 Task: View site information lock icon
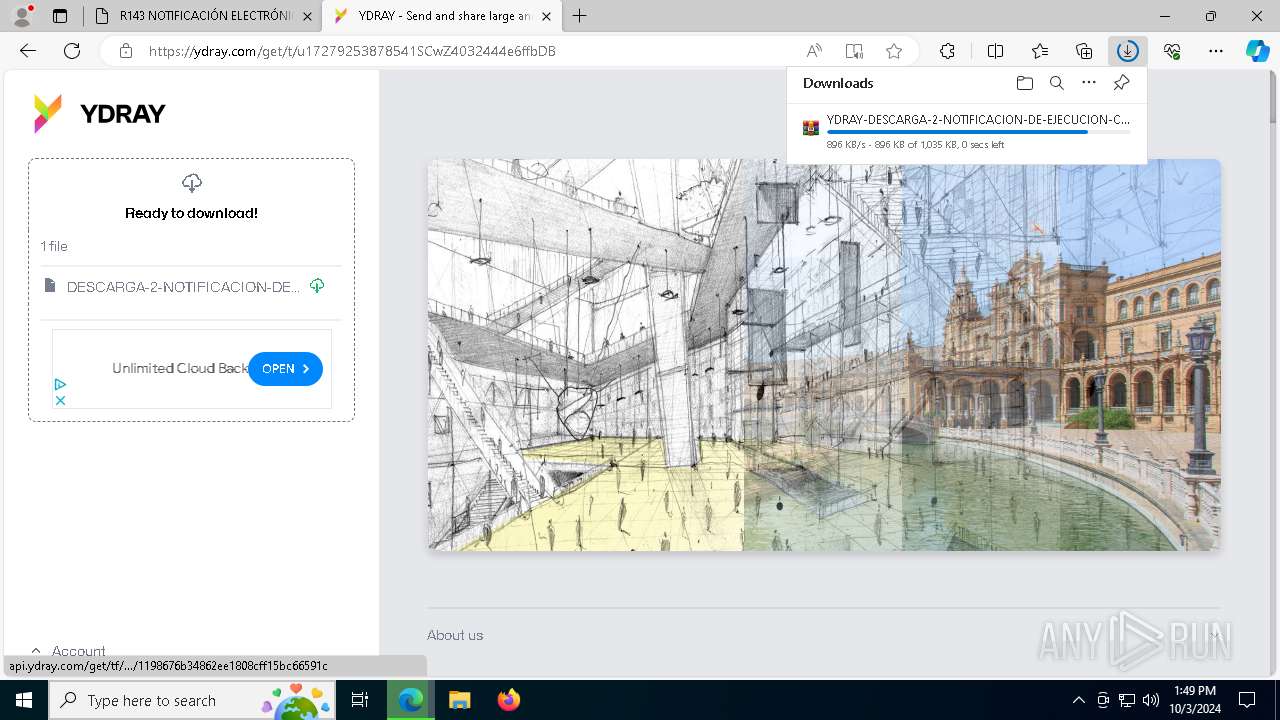point(125,51)
